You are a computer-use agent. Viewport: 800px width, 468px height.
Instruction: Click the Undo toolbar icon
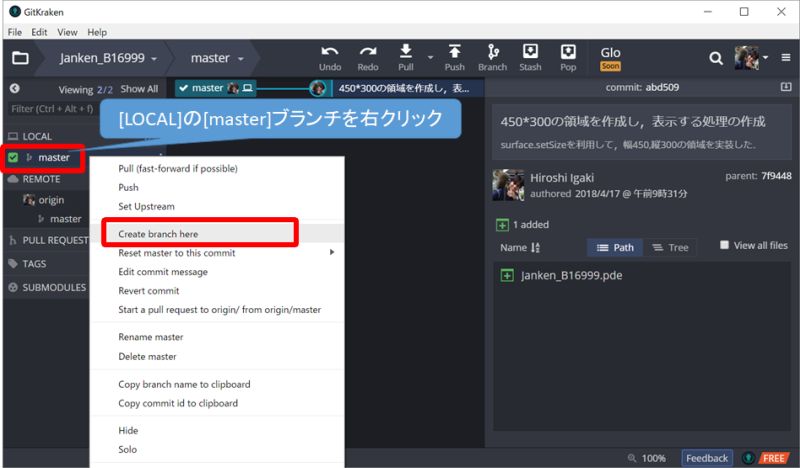point(330,52)
